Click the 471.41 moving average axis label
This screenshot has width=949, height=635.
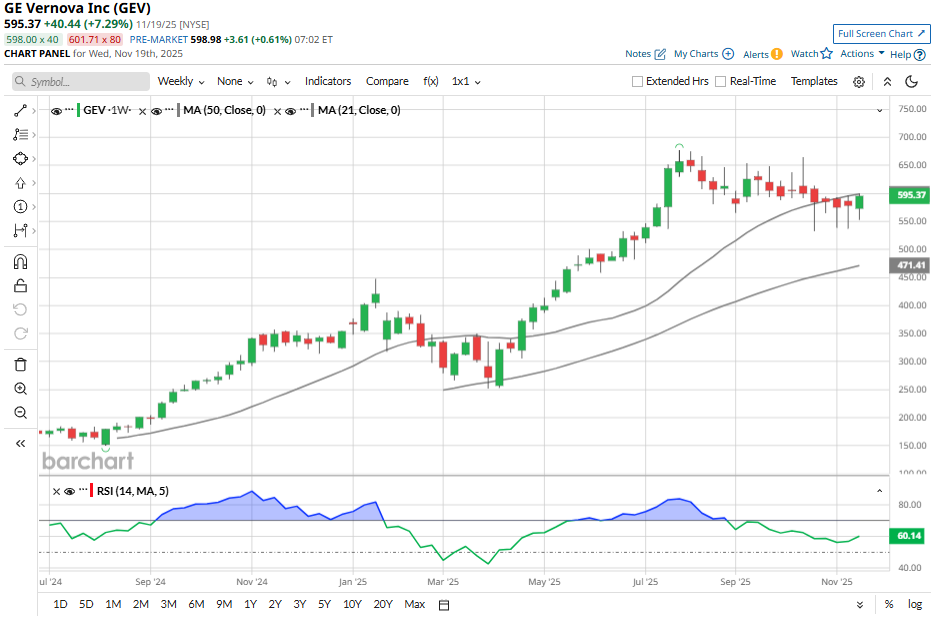pos(910,265)
